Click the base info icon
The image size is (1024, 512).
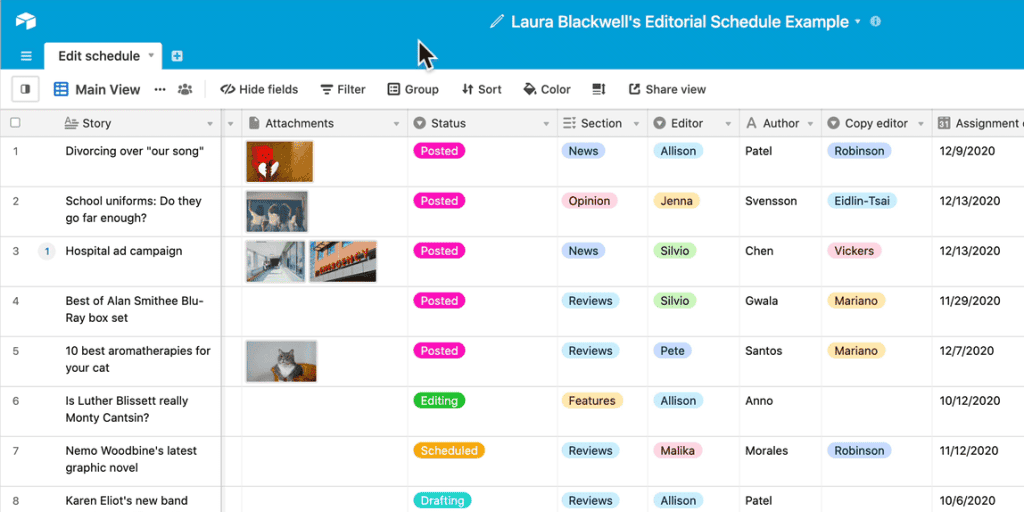(x=876, y=22)
